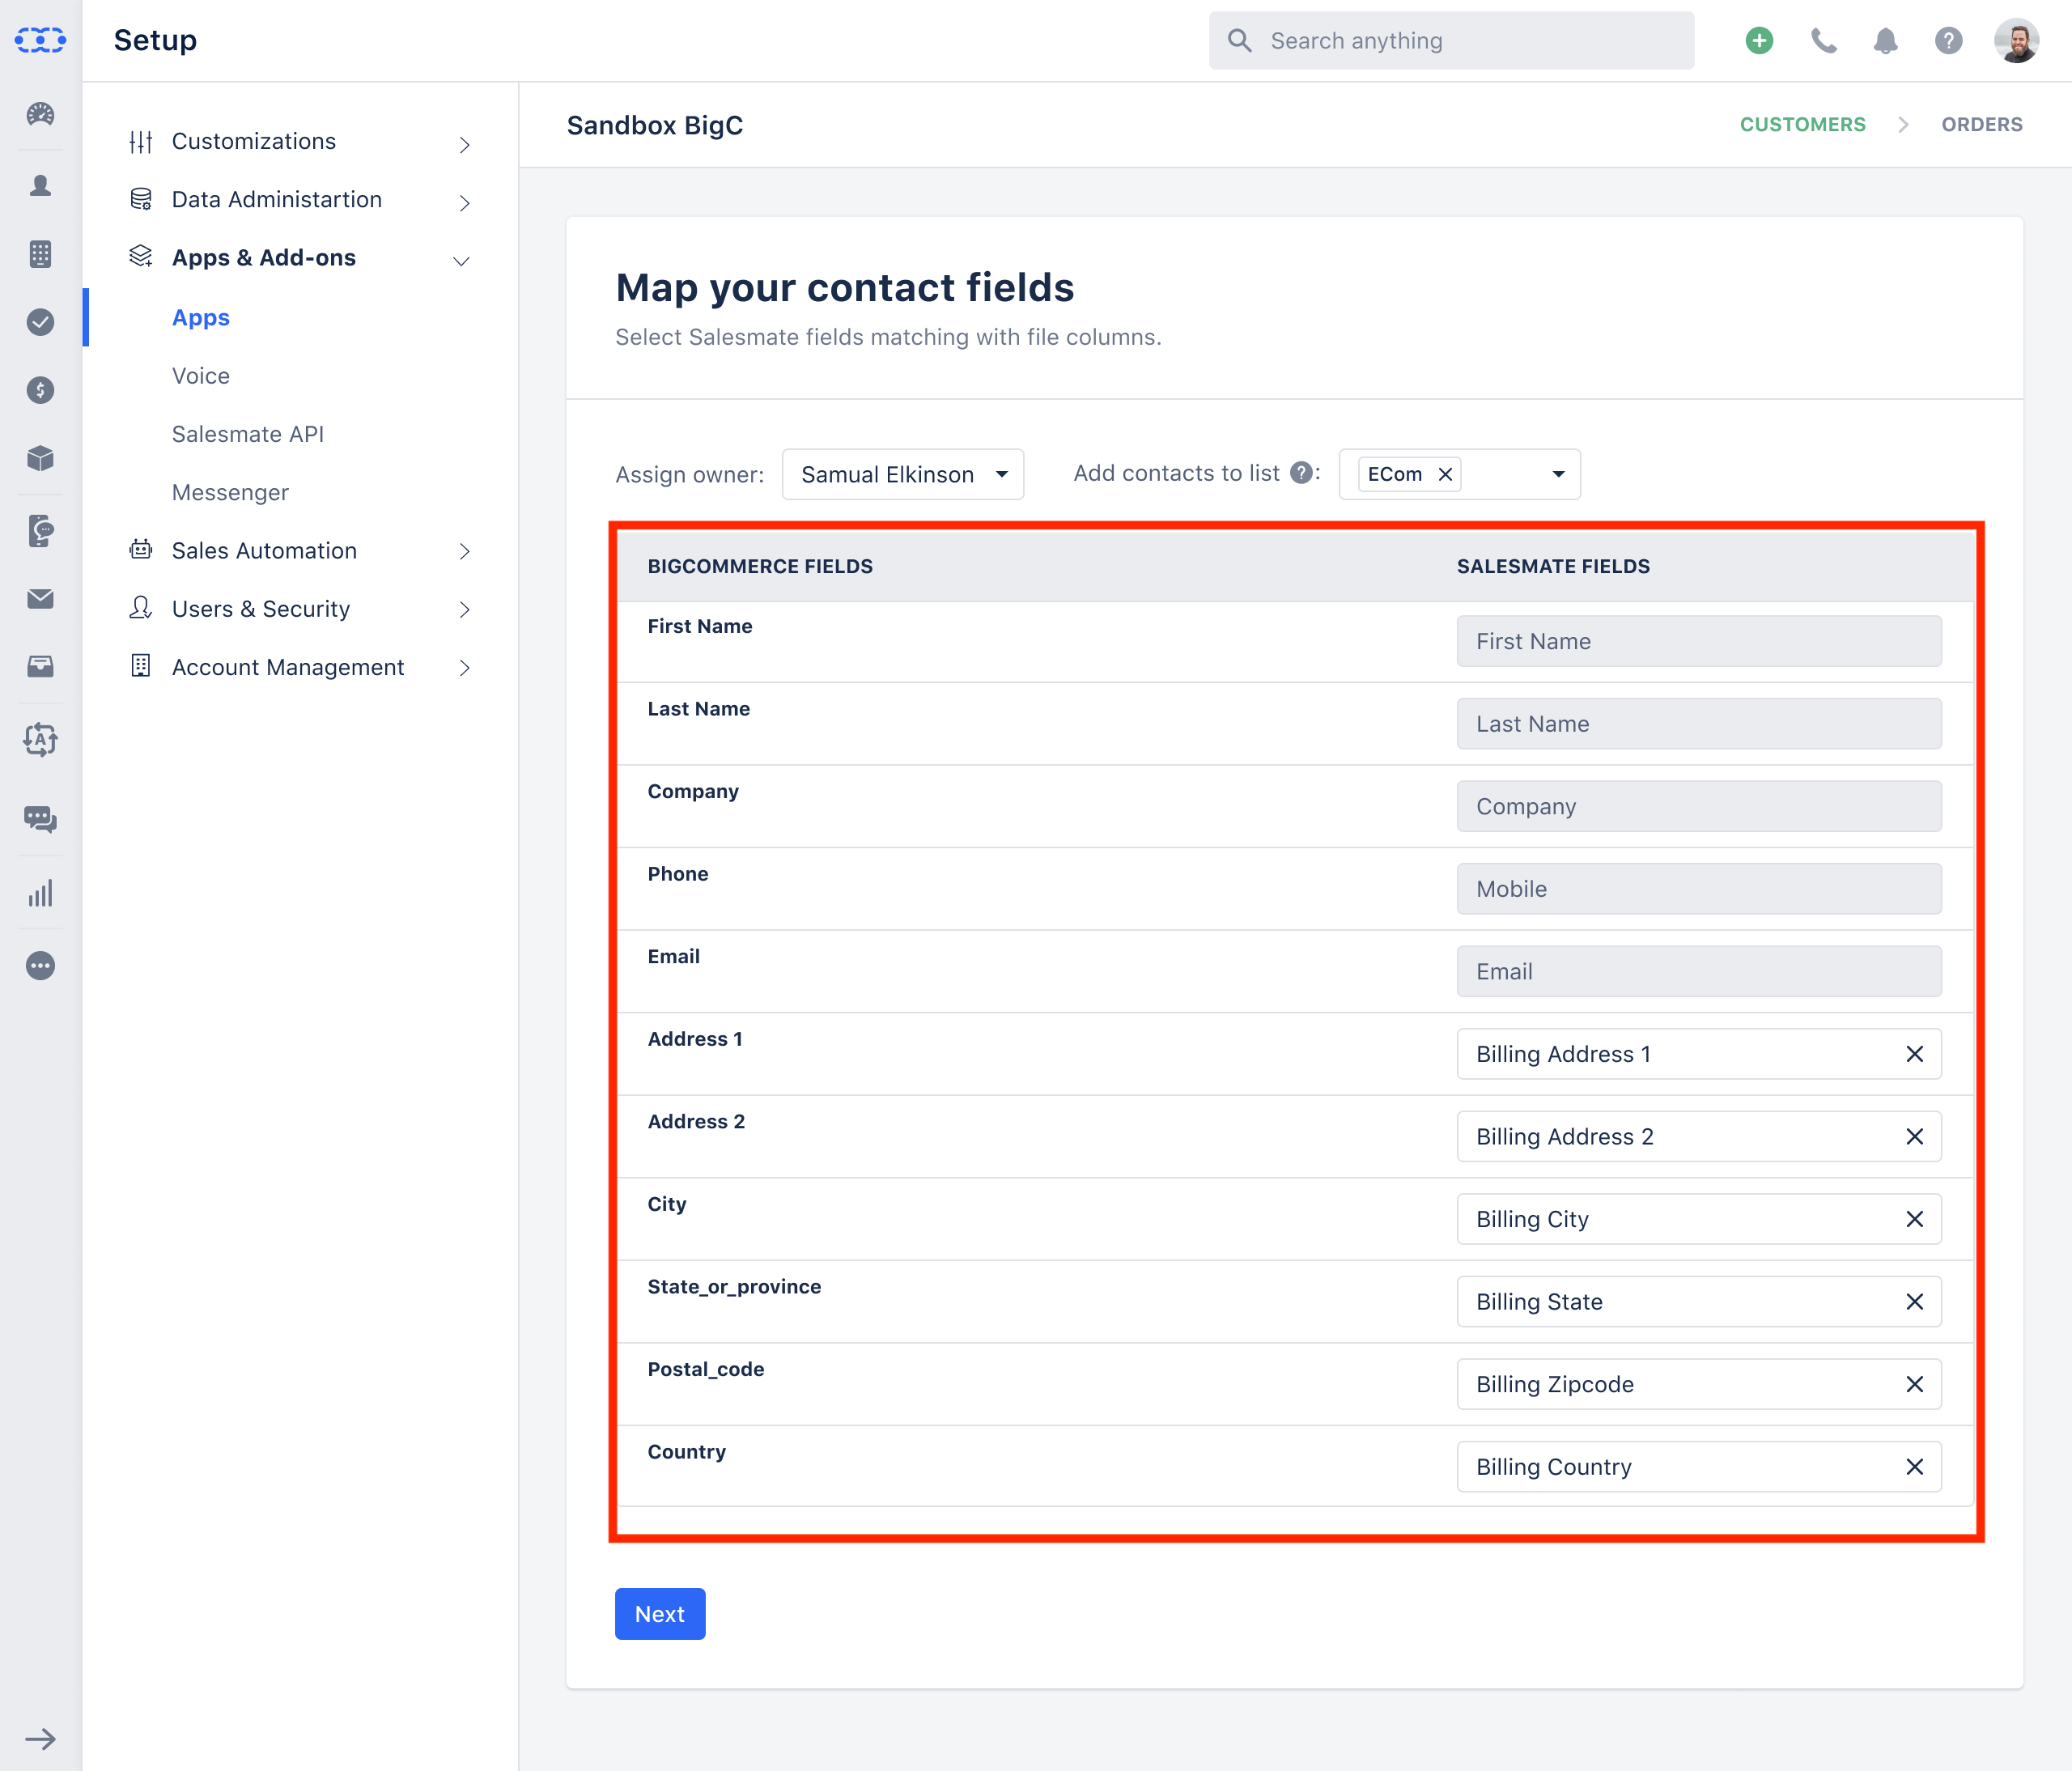The width and height of the screenshot is (2072, 1771).
Task: Open the user profile avatar
Action: (x=2016, y=40)
